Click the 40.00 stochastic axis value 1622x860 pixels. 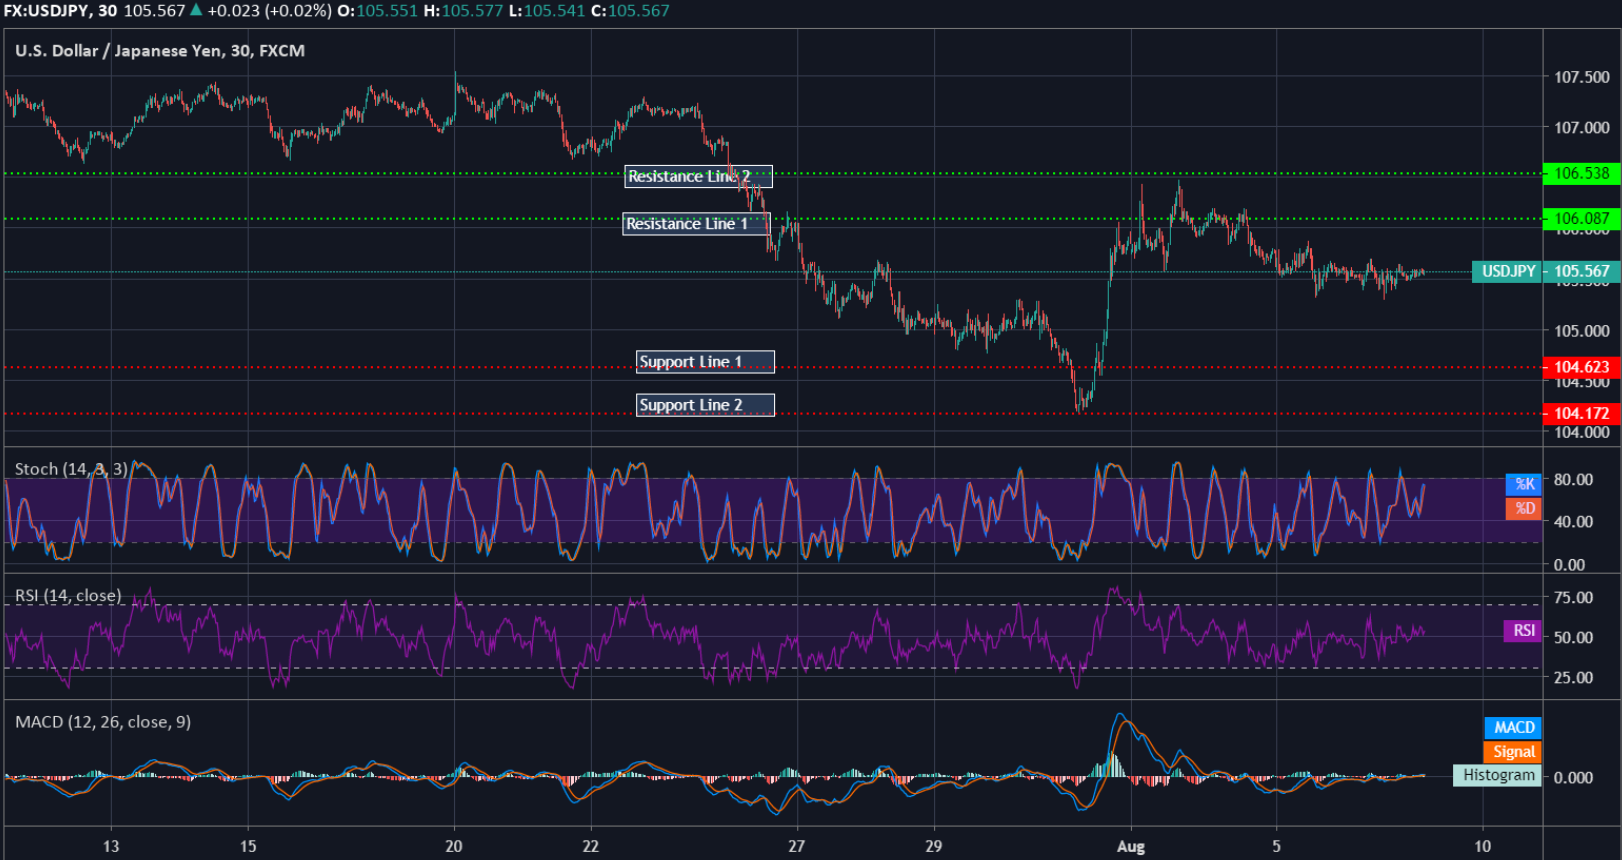tap(1574, 522)
